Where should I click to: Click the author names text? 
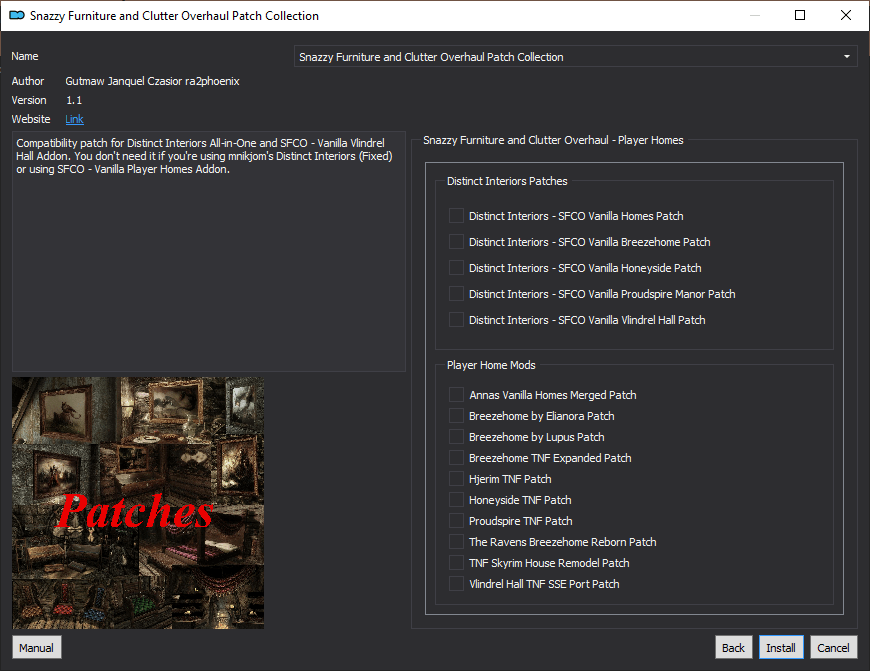tap(153, 81)
